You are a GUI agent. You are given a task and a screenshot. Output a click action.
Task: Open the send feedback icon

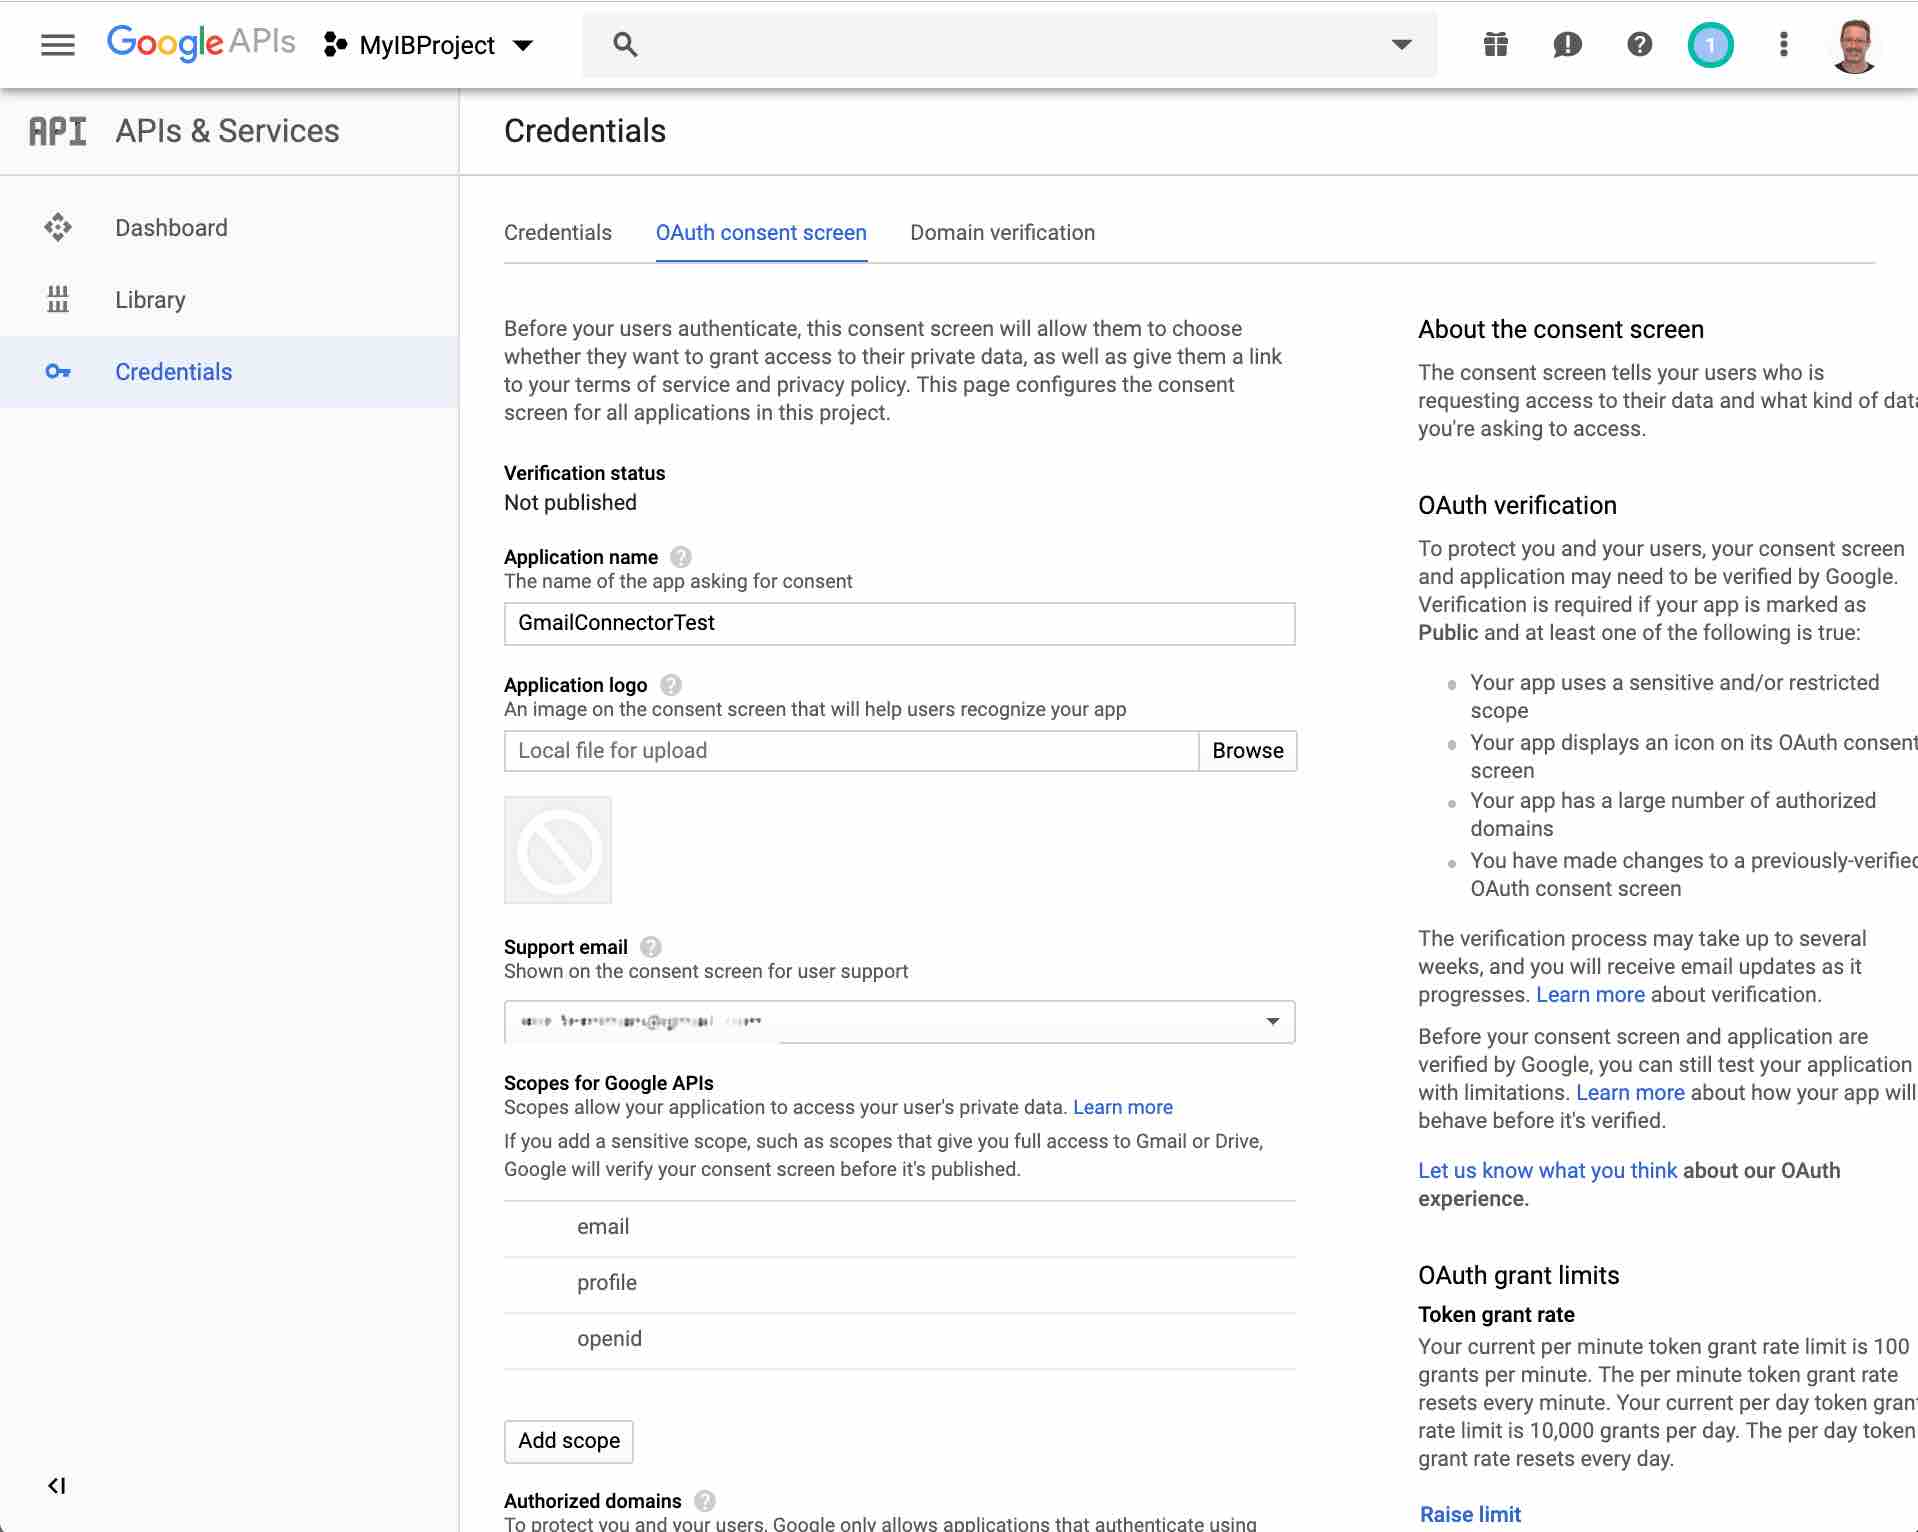tap(1567, 44)
